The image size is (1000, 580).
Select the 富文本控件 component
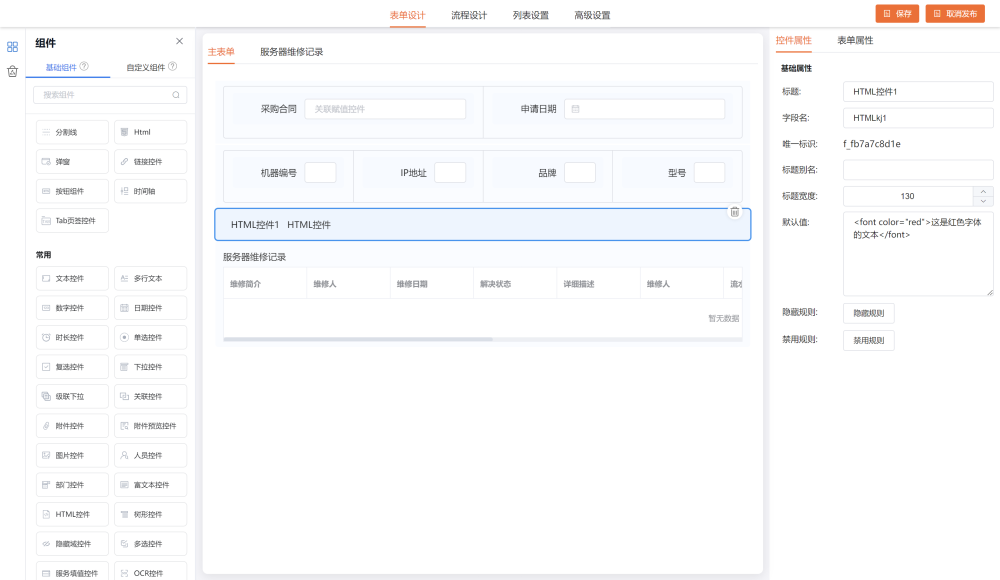coord(150,484)
